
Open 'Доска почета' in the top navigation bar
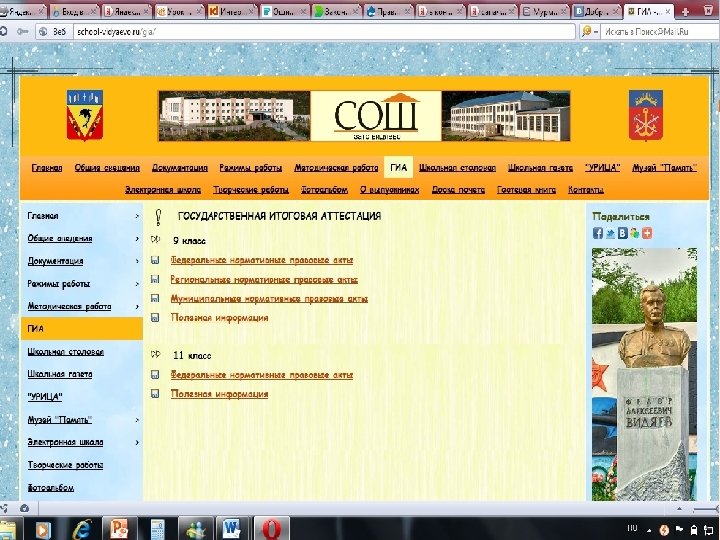pyautogui.click(x=458, y=190)
